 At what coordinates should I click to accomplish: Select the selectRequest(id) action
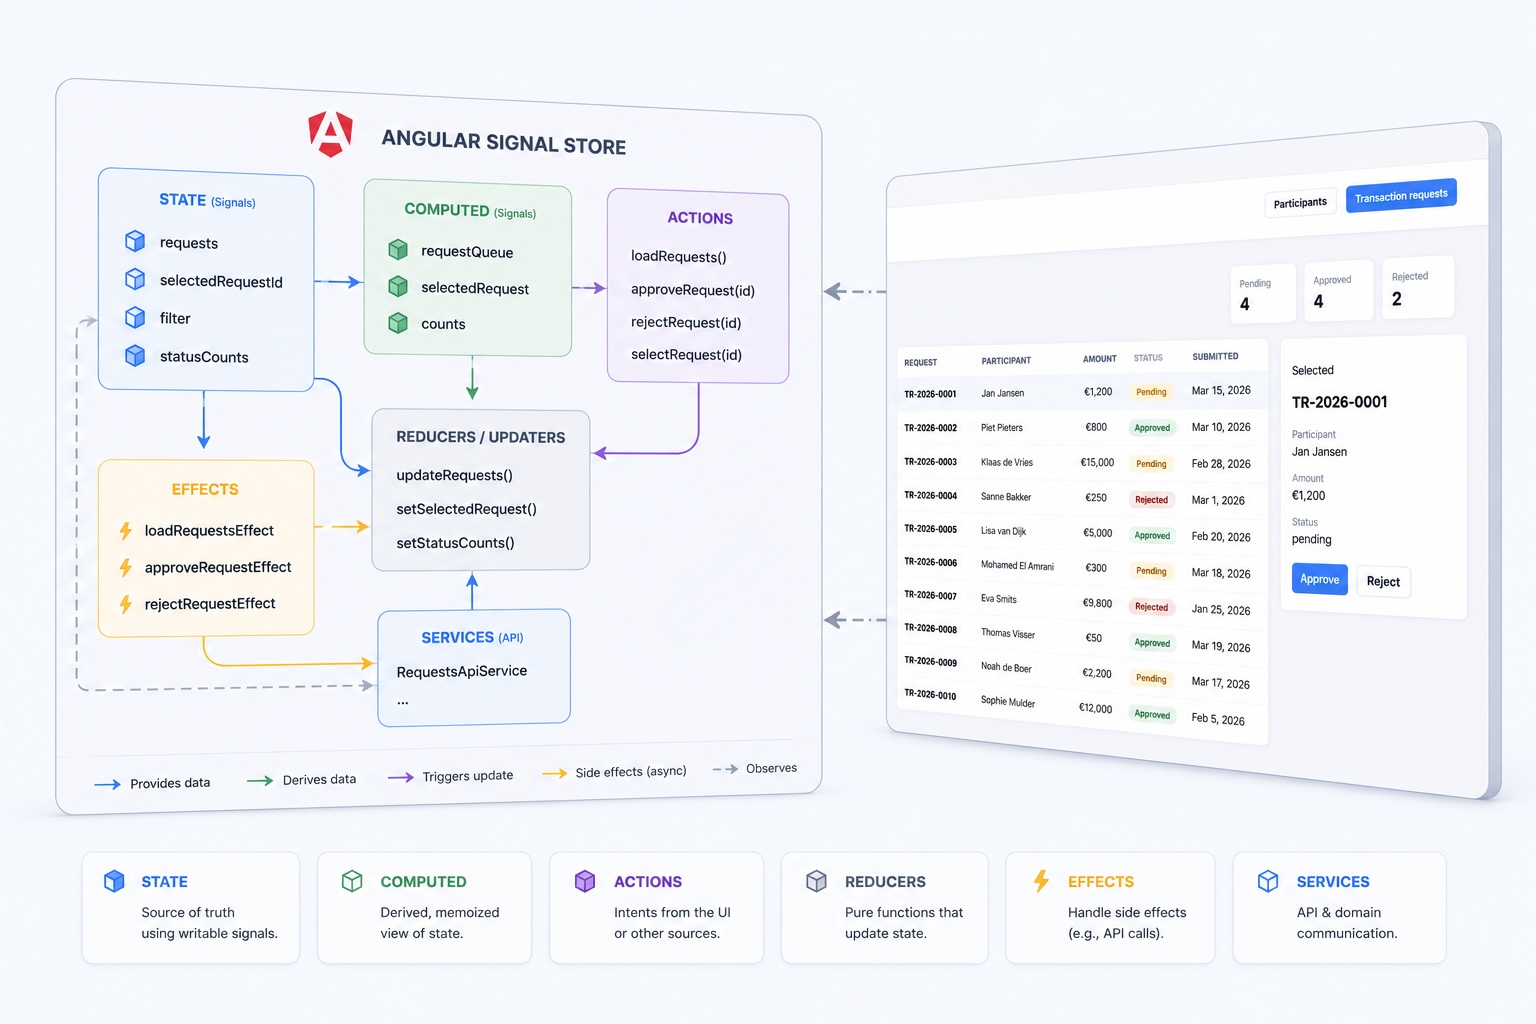686,355
